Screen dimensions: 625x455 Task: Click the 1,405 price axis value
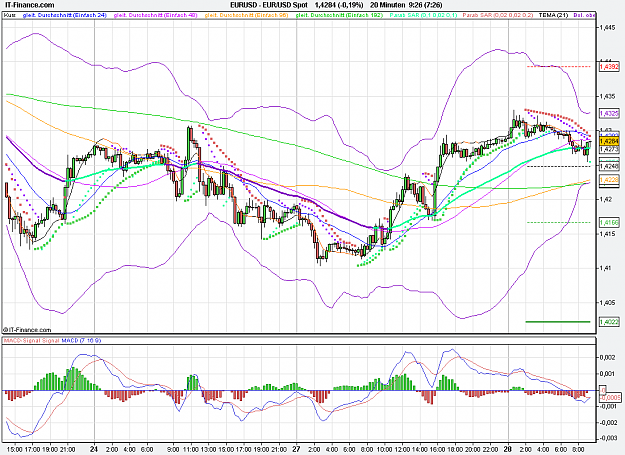point(607,302)
